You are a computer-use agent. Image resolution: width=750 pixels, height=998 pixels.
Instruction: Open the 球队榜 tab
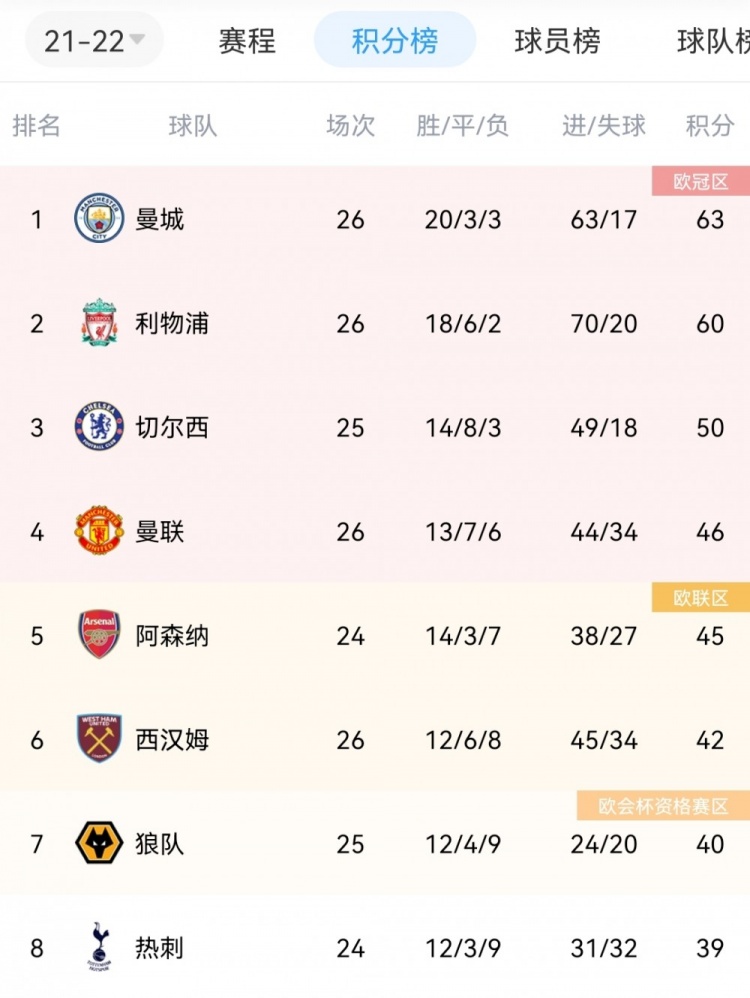click(713, 41)
